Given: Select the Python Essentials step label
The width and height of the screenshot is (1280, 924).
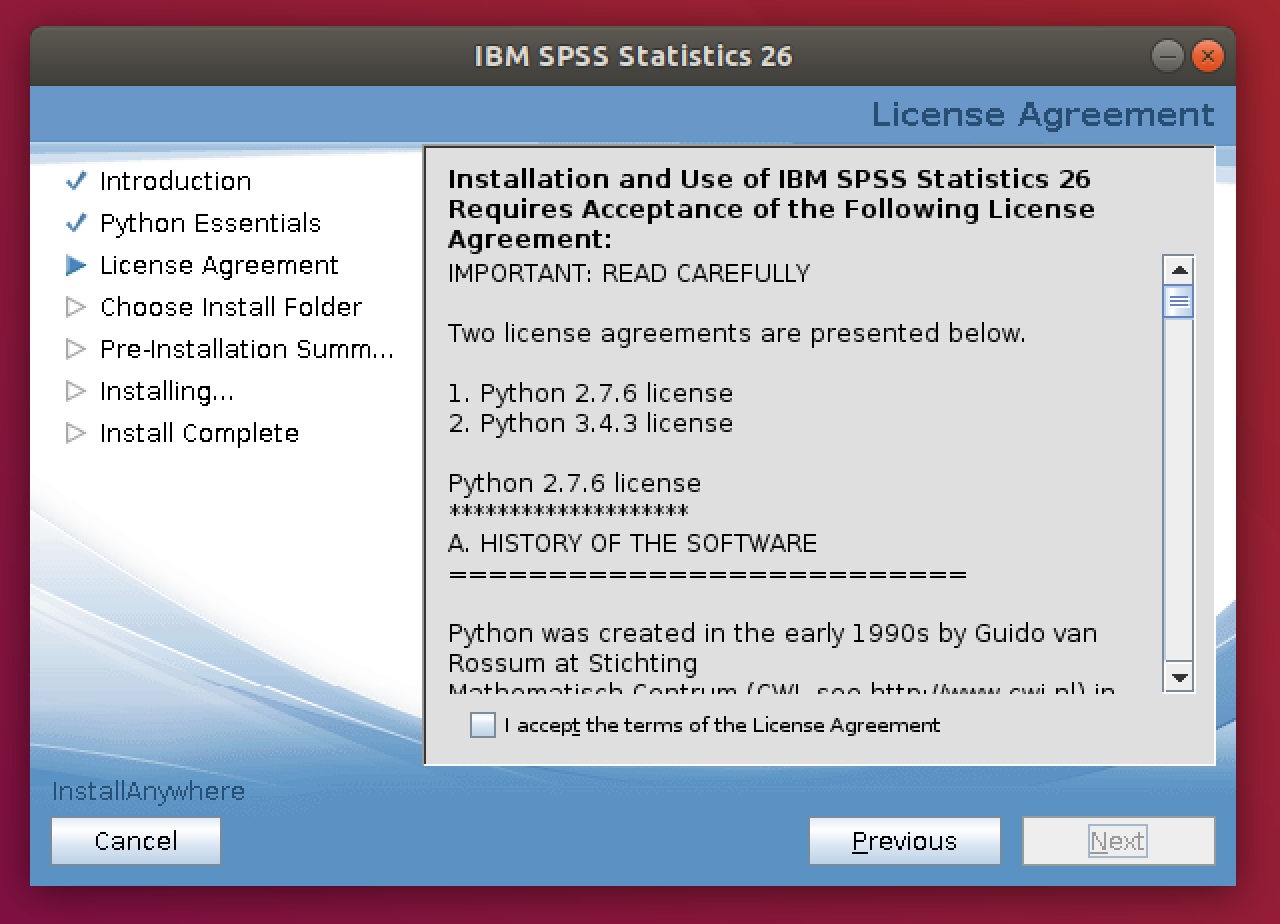Looking at the screenshot, I should (x=210, y=223).
